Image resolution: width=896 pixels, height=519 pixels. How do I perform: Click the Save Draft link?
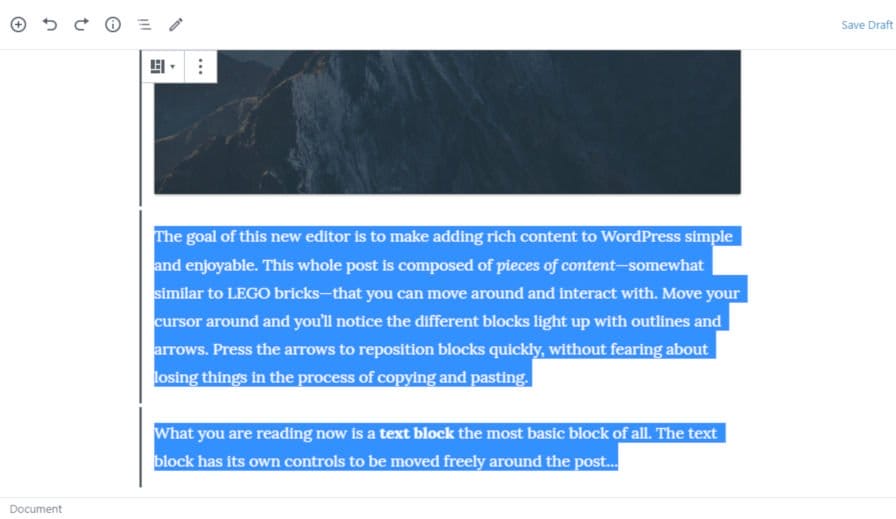click(x=866, y=25)
